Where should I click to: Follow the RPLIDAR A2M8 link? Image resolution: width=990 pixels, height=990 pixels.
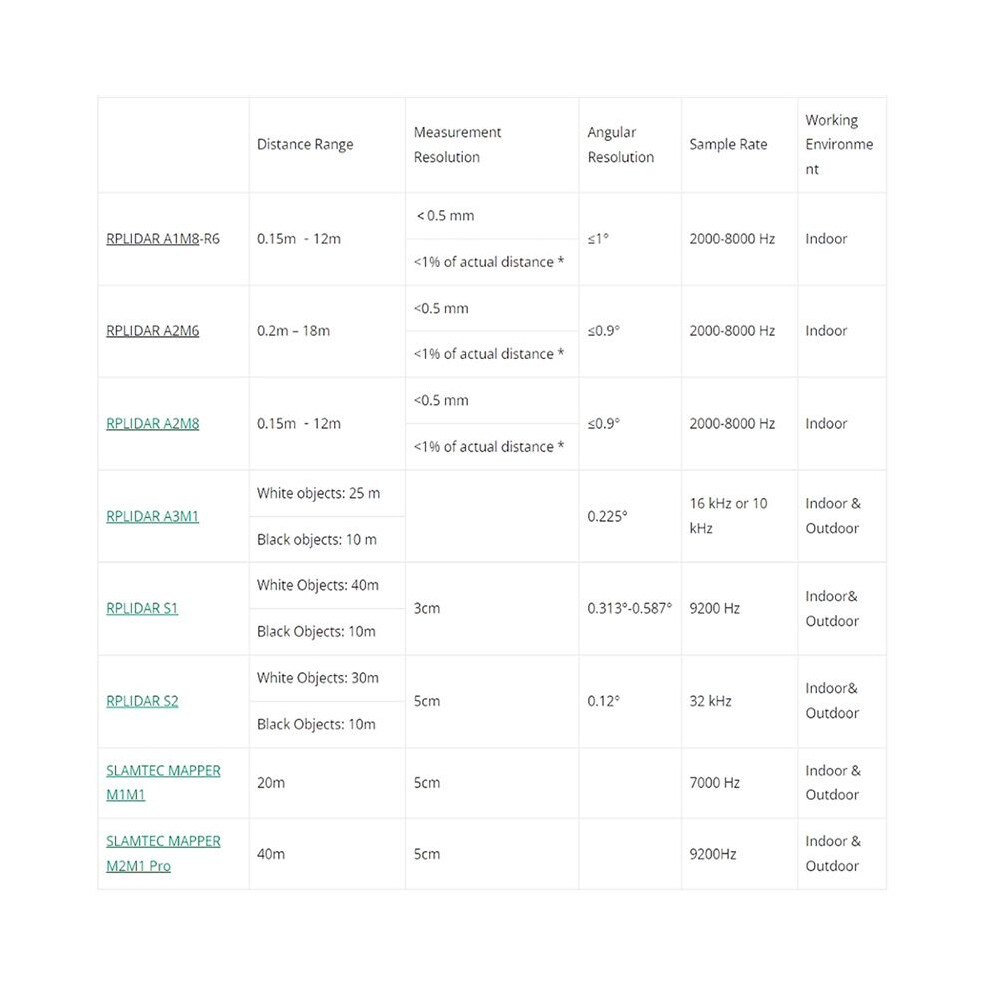coord(152,424)
